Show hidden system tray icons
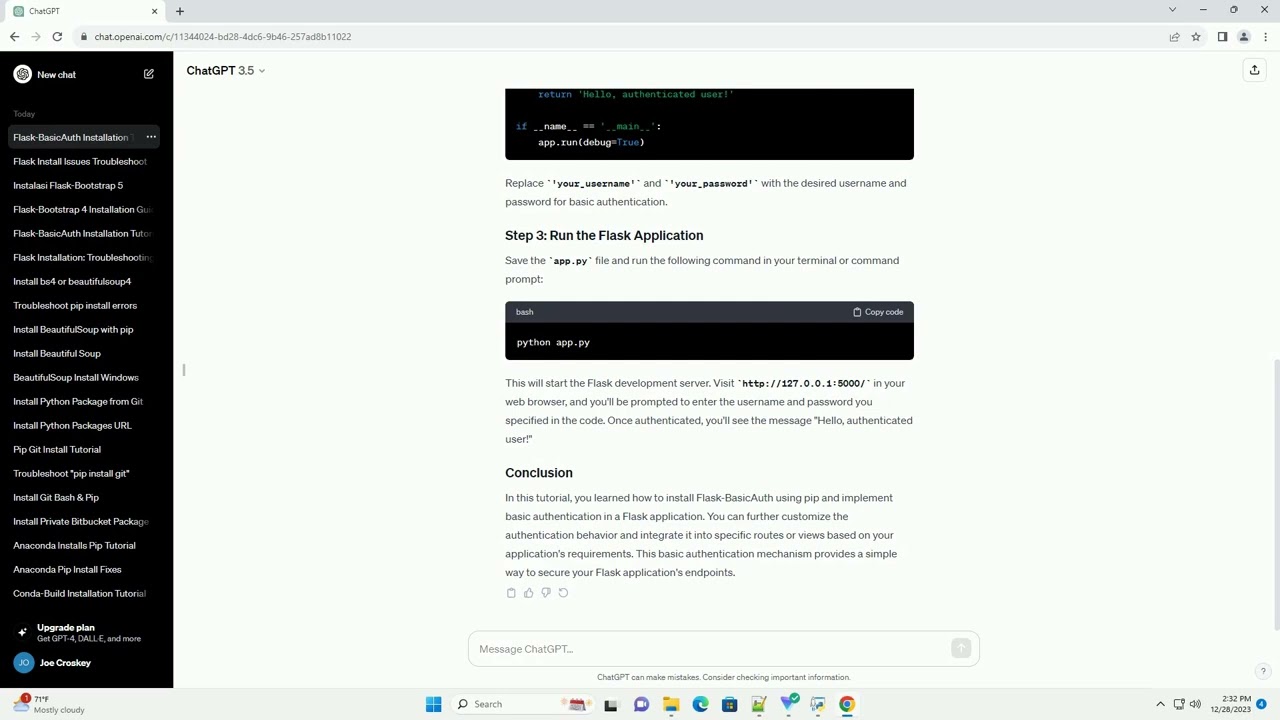The height and width of the screenshot is (720, 1280). (x=1160, y=704)
